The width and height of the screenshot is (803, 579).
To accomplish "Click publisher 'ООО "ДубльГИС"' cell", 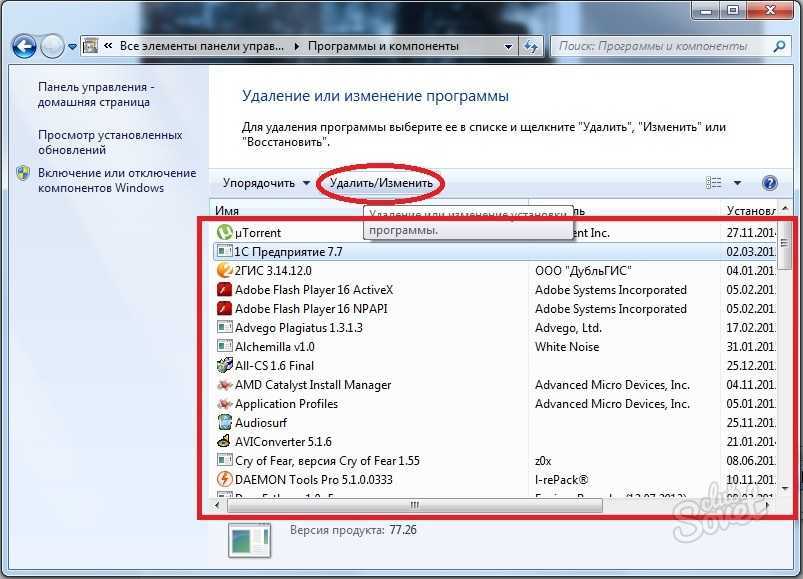I will [583, 271].
